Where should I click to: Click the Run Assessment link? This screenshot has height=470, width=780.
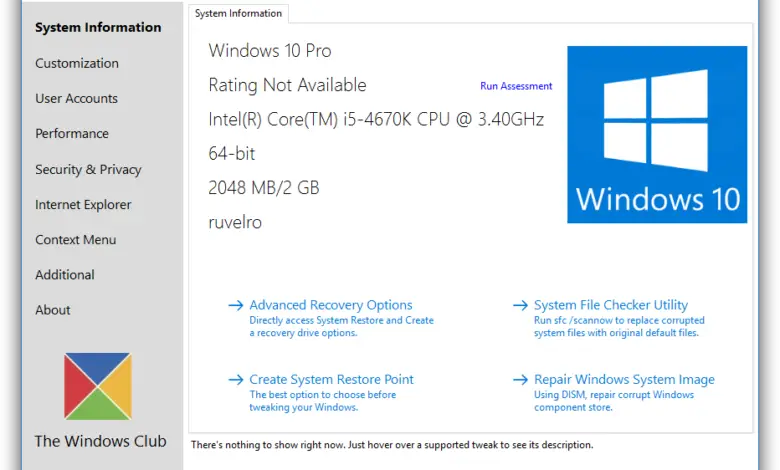(516, 87)
